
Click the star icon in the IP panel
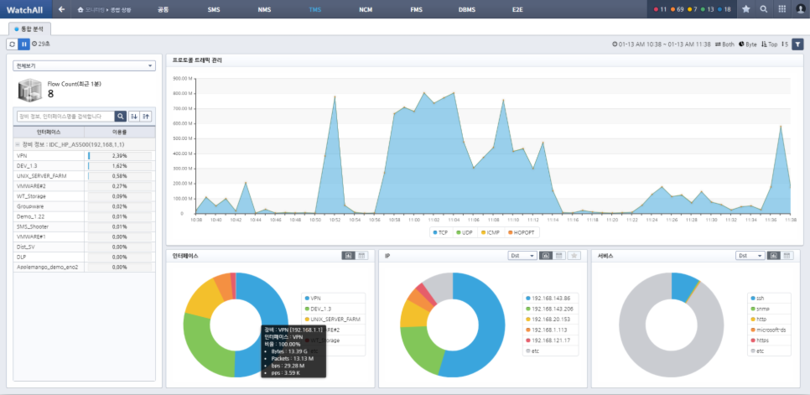pyautogui.click(x=573, y=256)
